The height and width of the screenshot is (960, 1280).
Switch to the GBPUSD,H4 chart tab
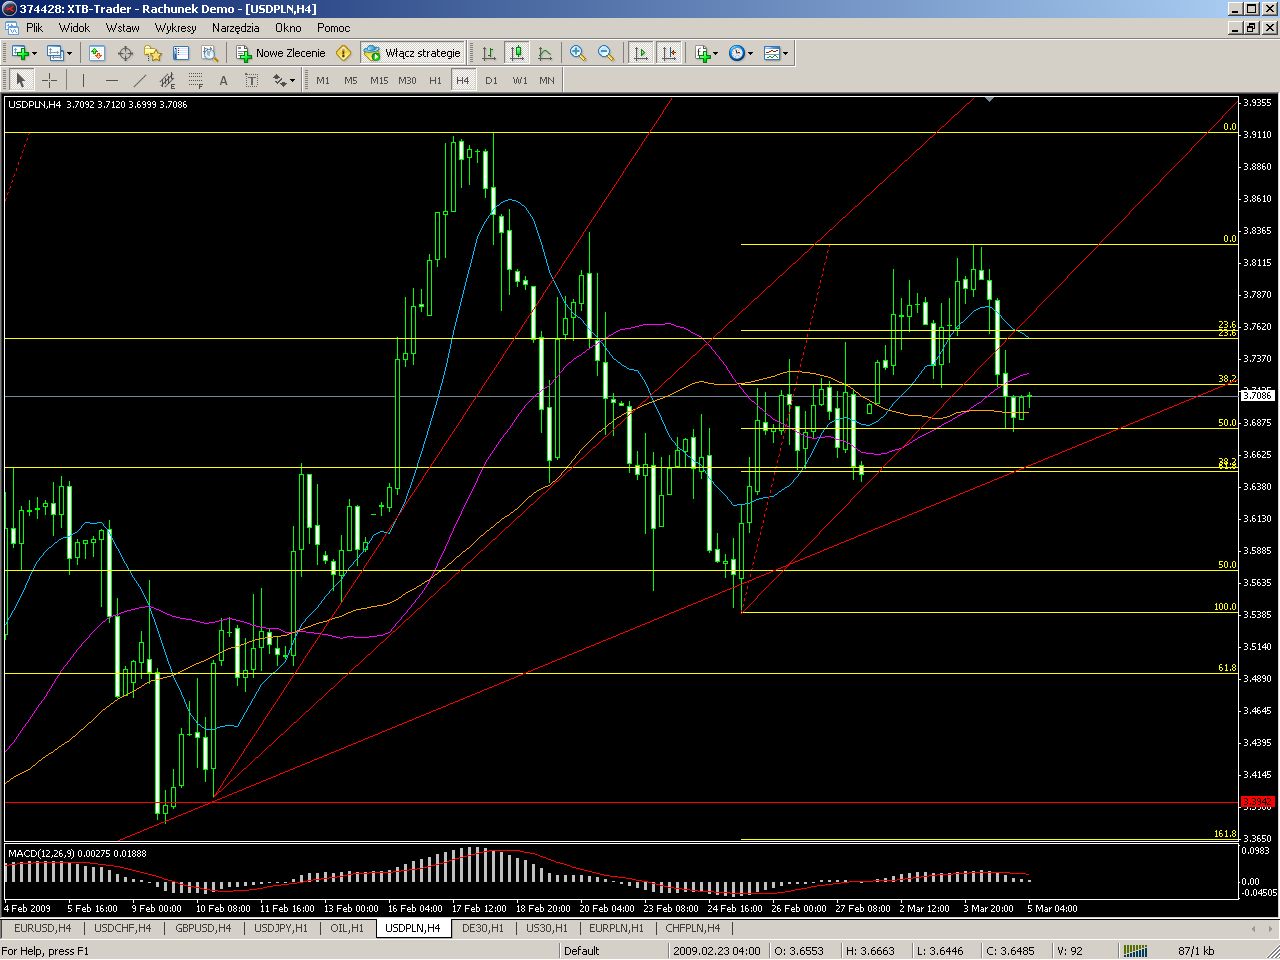pos(203,928)
